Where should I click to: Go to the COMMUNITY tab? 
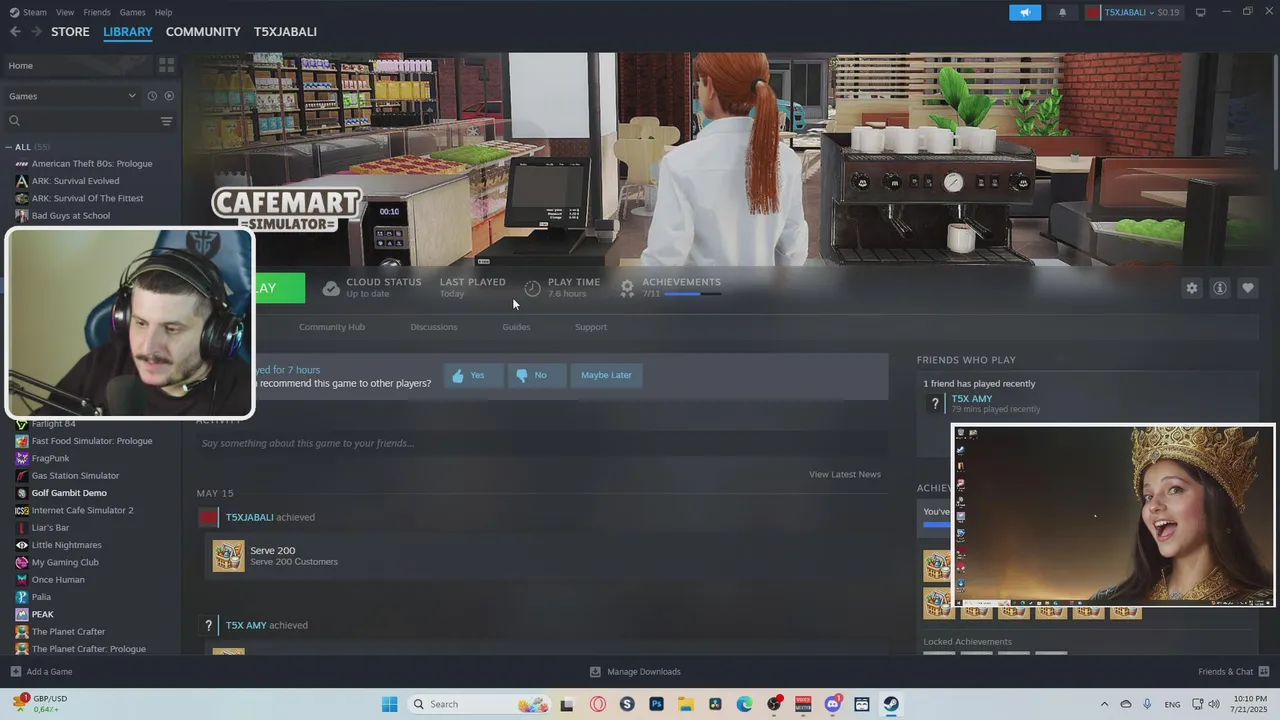pos(203,32)
